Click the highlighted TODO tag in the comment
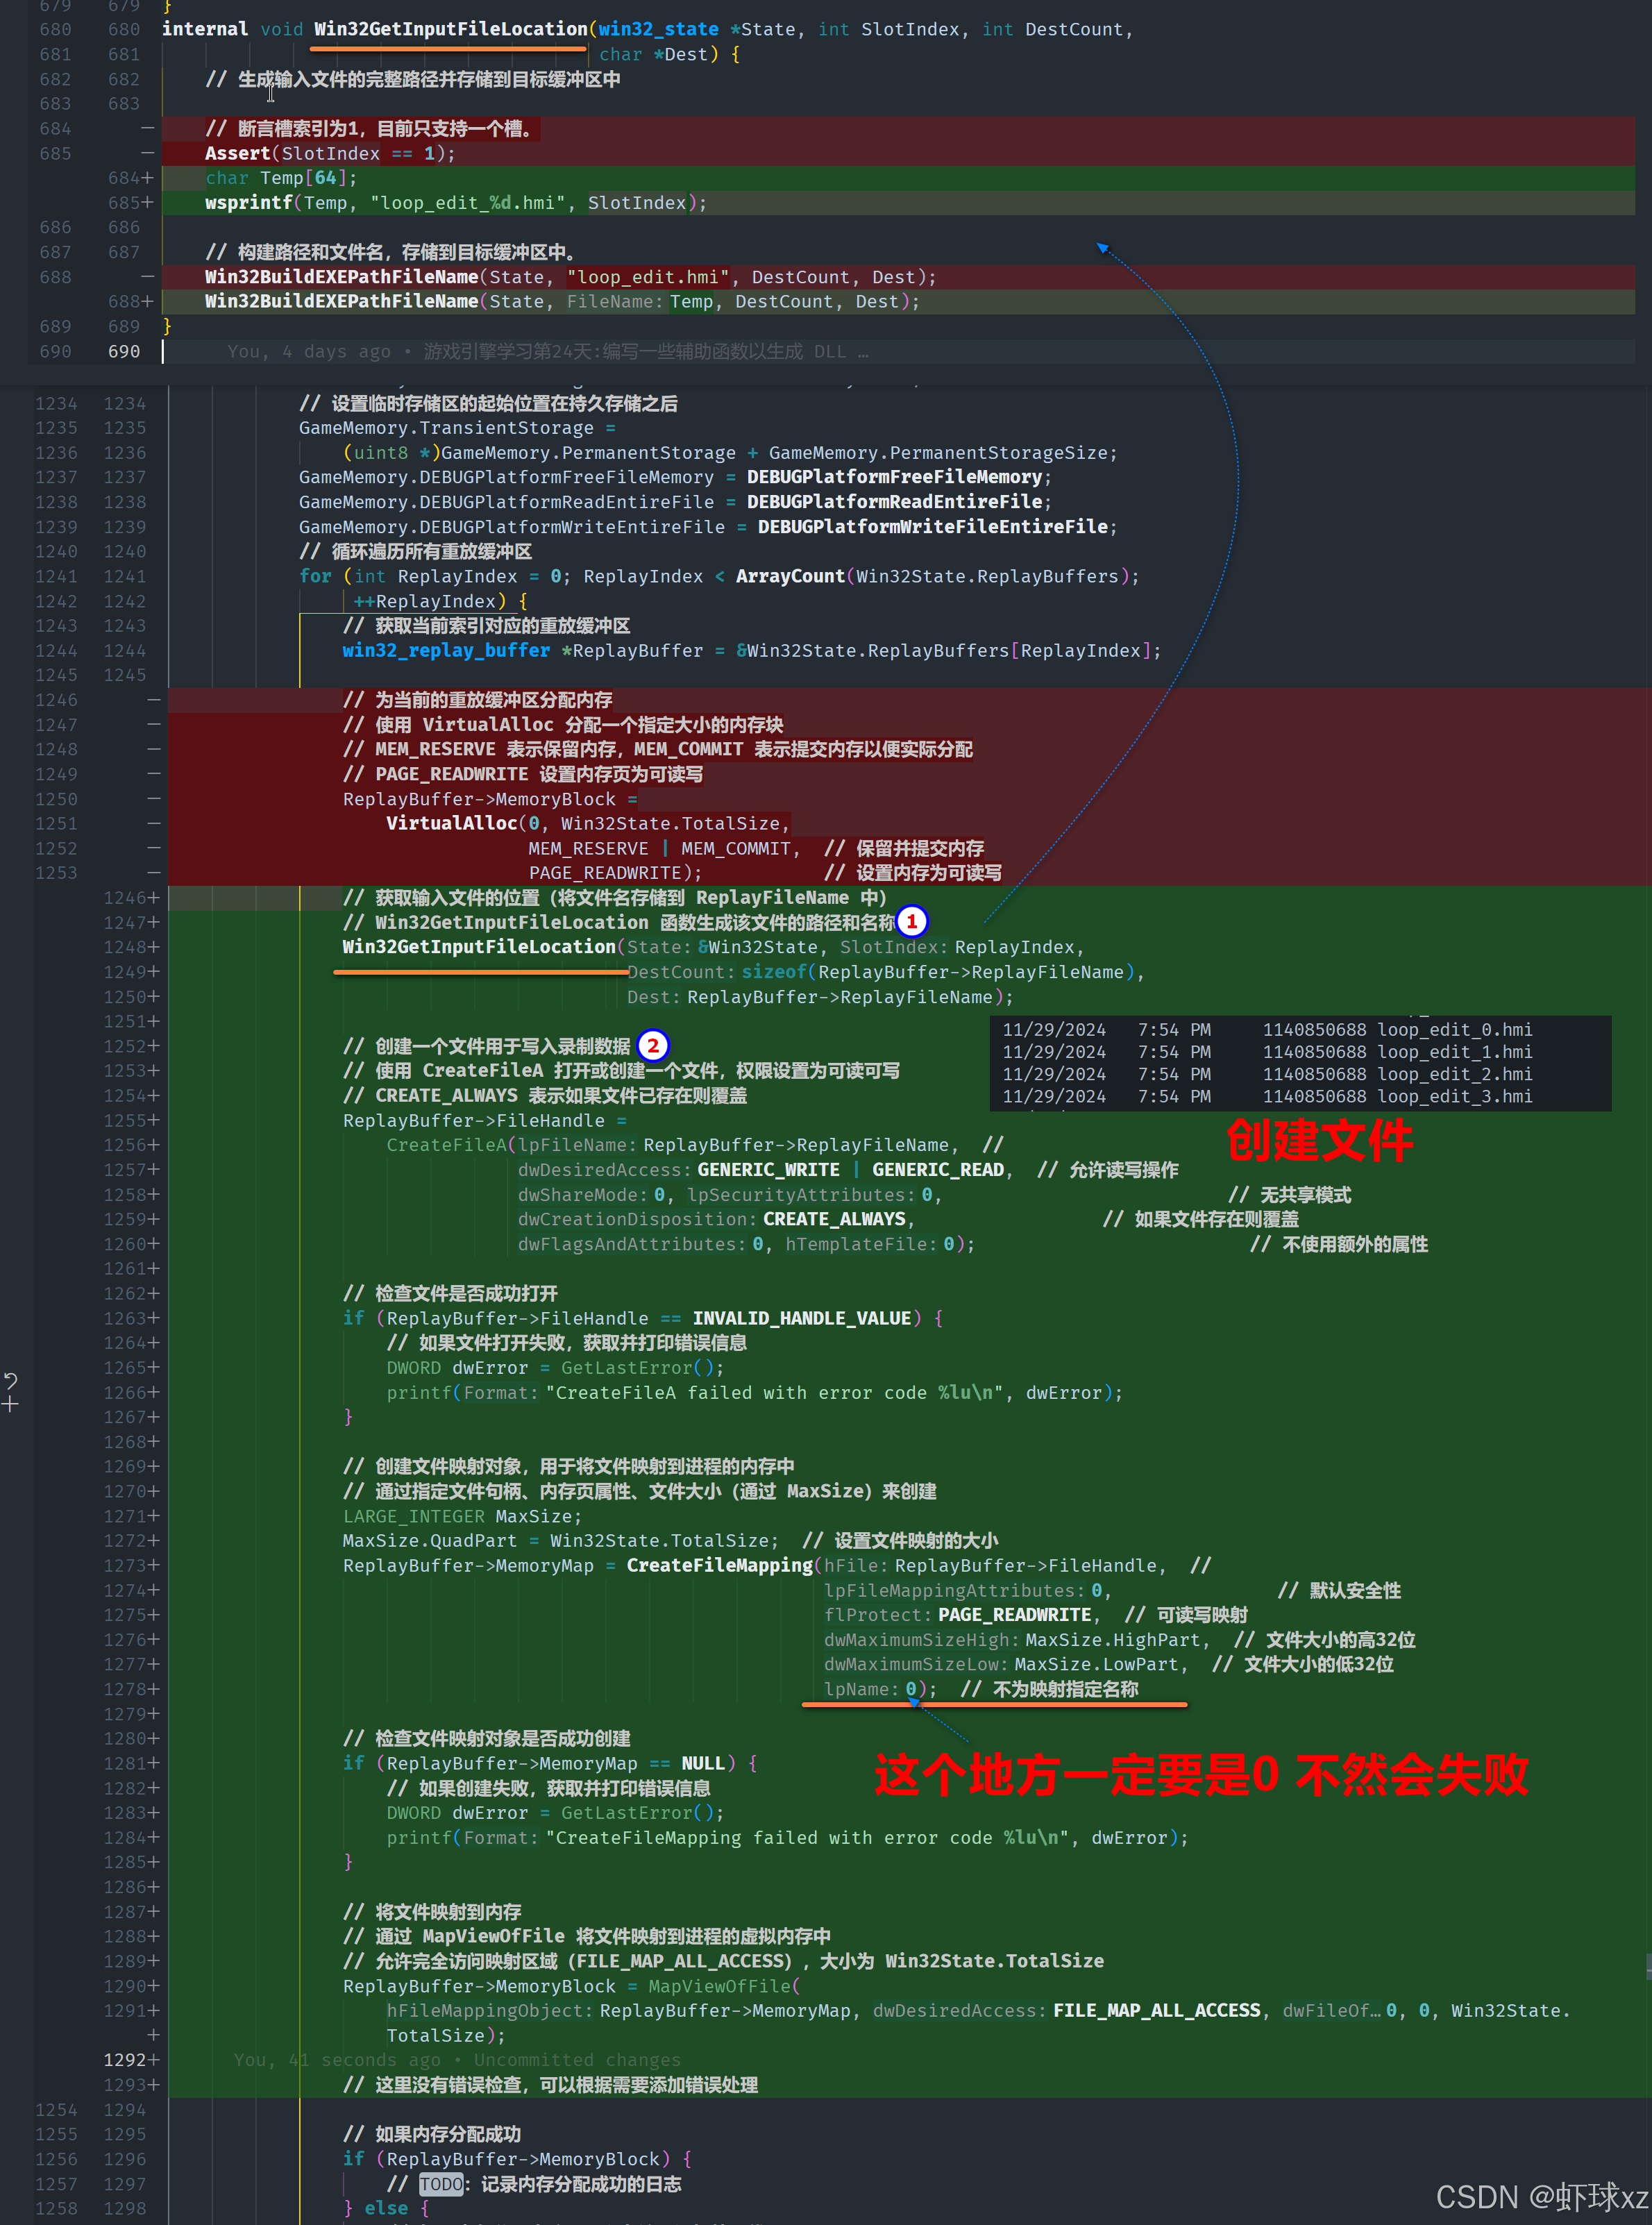Screen dimensions: 1652x2225 441,2184
